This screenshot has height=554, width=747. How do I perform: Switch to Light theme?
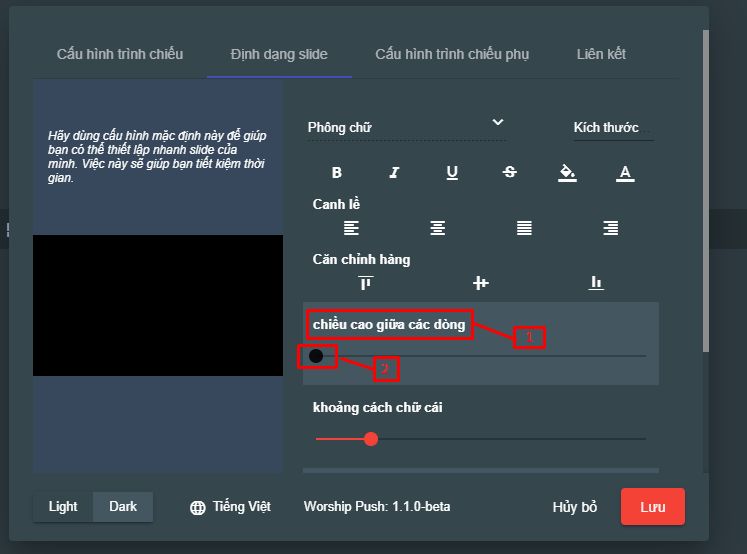[63, 507]
